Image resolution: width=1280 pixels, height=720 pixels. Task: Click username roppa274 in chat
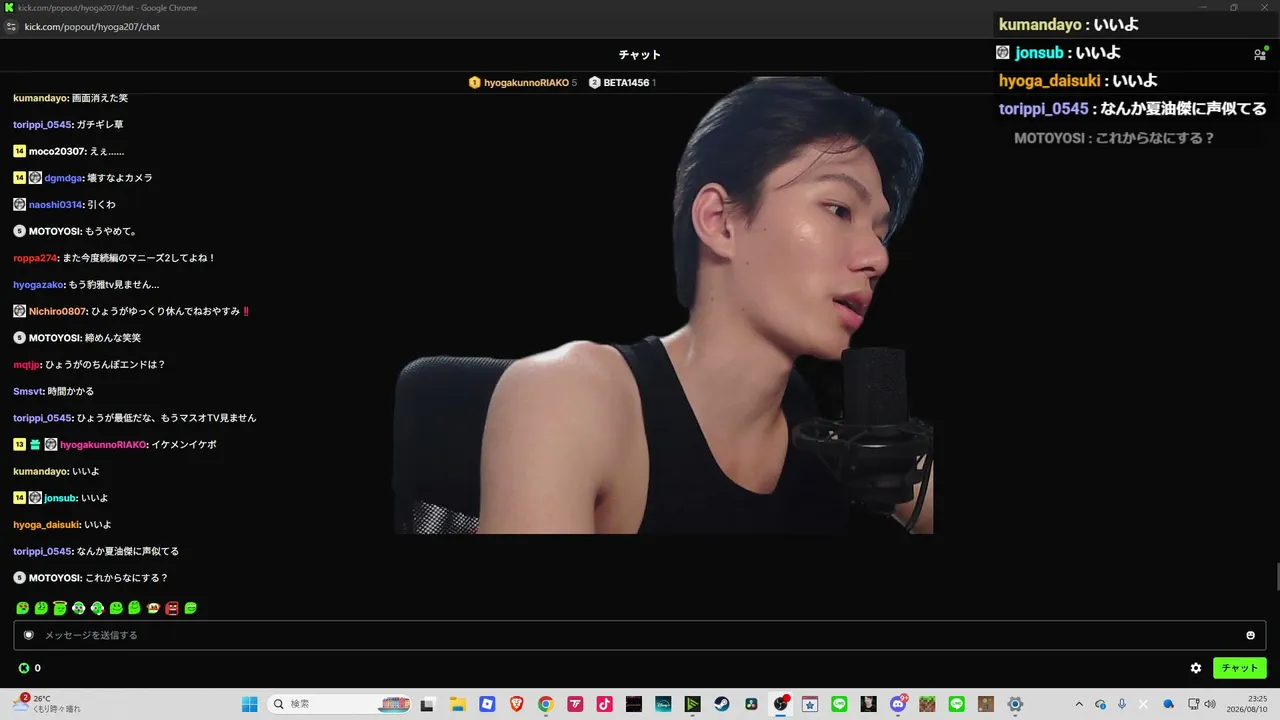35,258
